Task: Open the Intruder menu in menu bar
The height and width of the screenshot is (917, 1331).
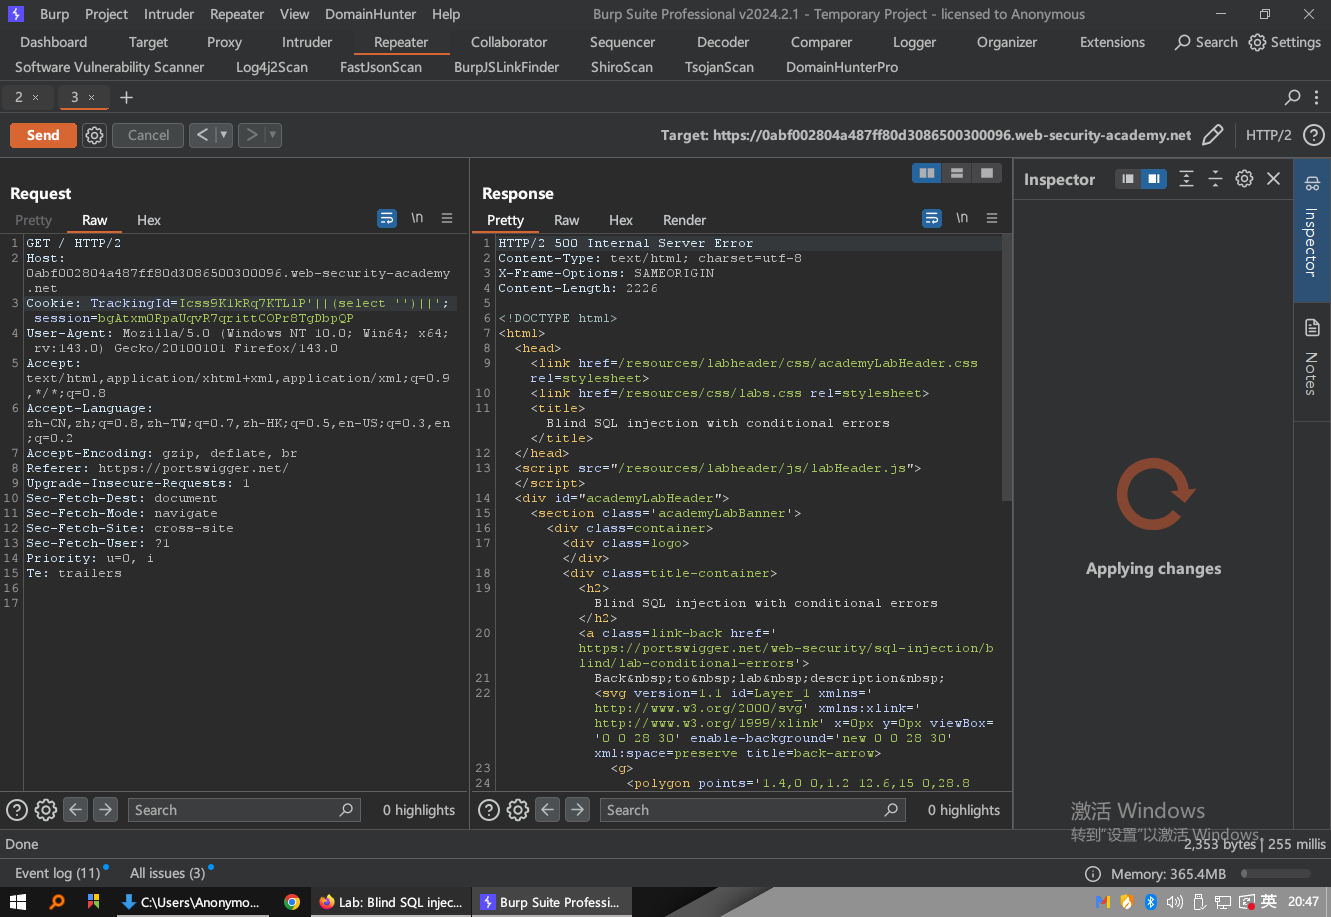Action: click(169, 14)
